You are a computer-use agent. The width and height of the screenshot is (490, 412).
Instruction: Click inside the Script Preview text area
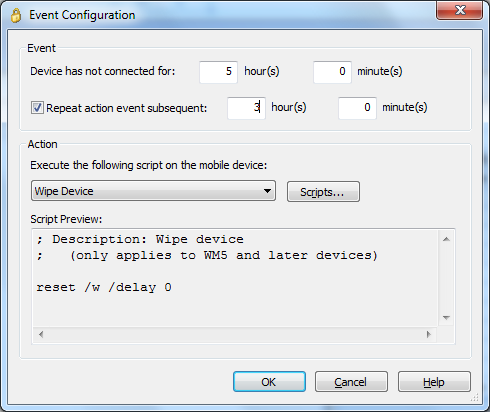(x=235, y=278)
